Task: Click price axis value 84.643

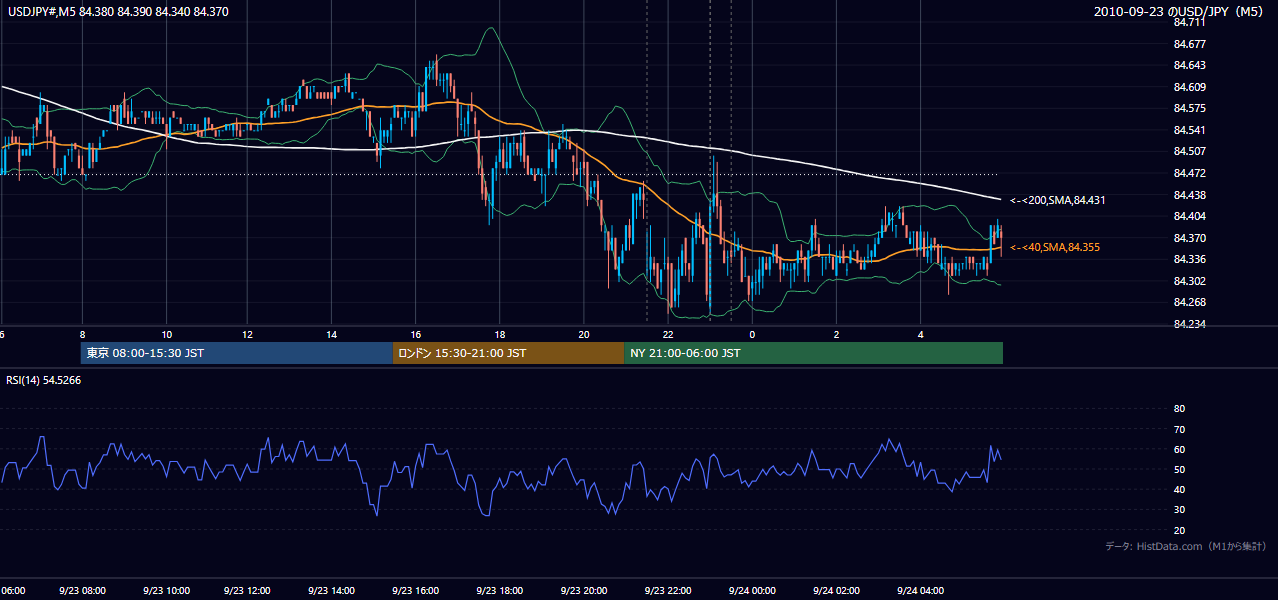Action: [1188, 65]
